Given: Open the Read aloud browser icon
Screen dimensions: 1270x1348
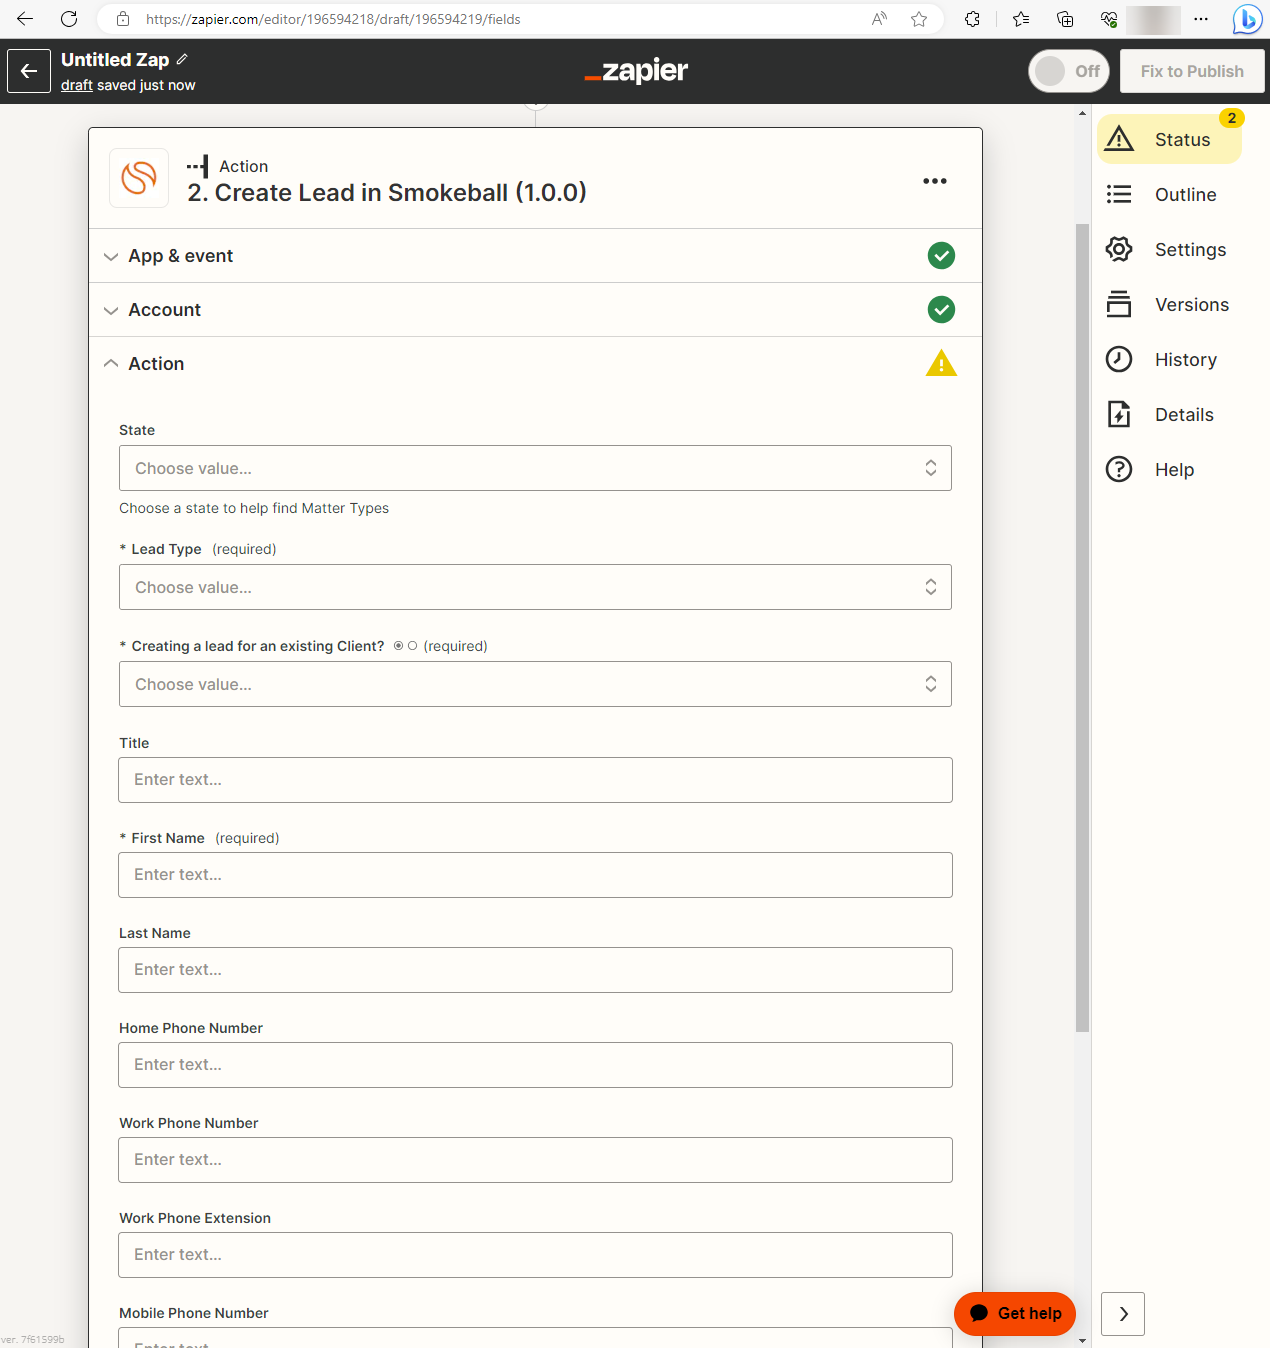Looking at the screenshot, I should (x=880, y=19).
